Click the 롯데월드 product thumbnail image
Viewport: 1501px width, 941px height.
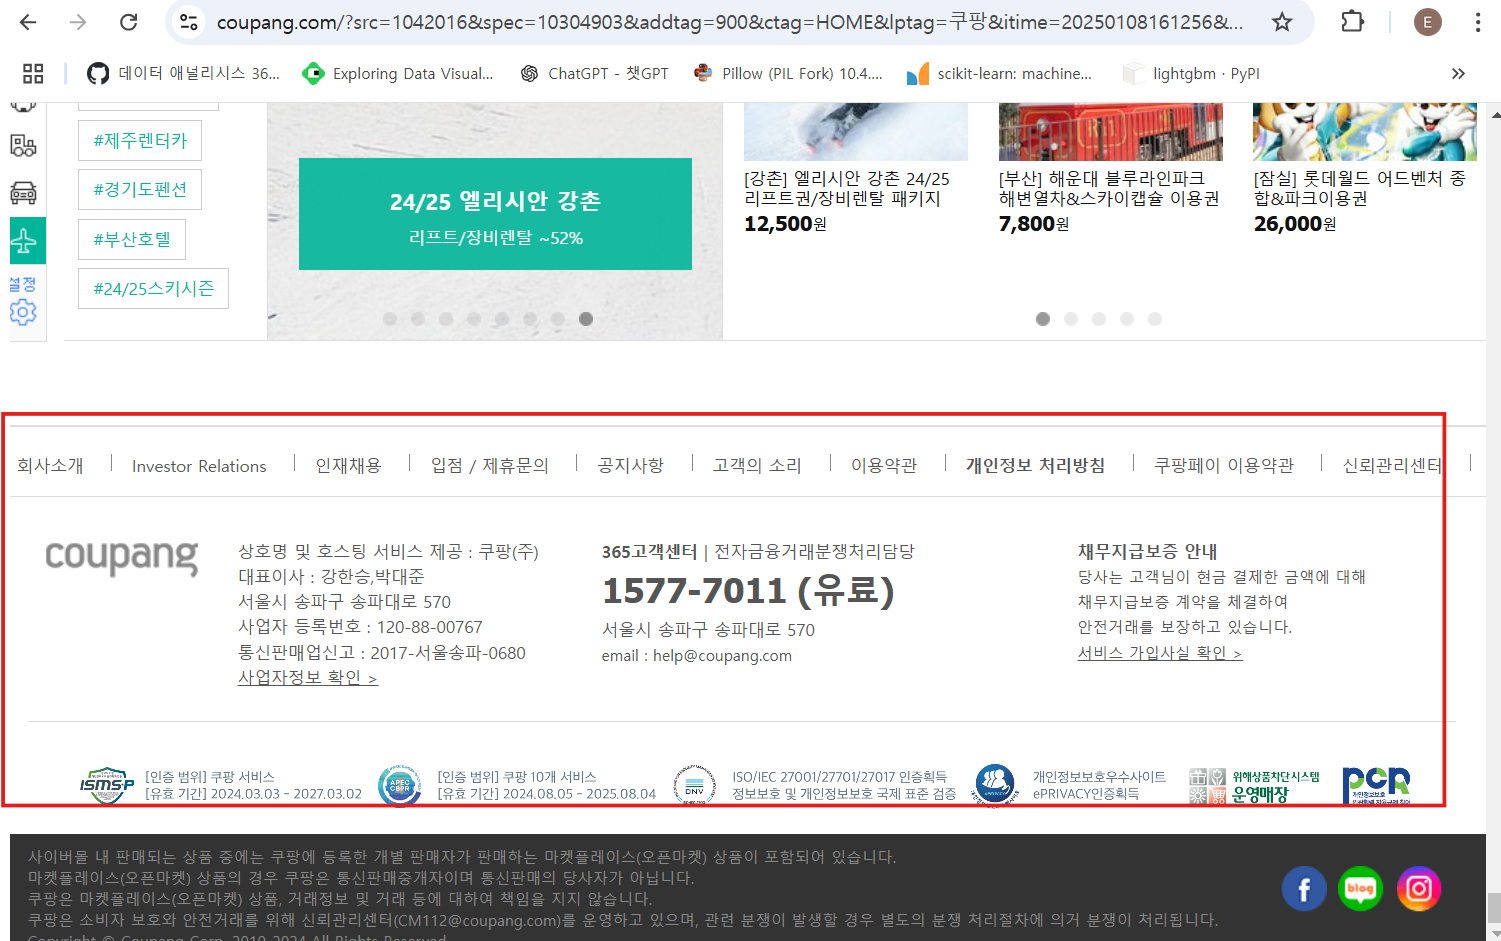1364,131
